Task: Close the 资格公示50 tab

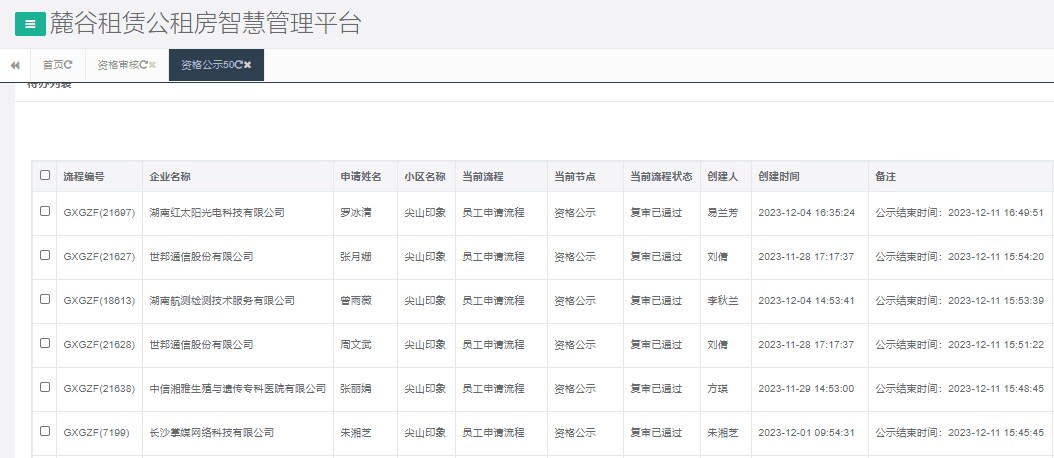Action: pyautogui.click(x=248, y=65)
